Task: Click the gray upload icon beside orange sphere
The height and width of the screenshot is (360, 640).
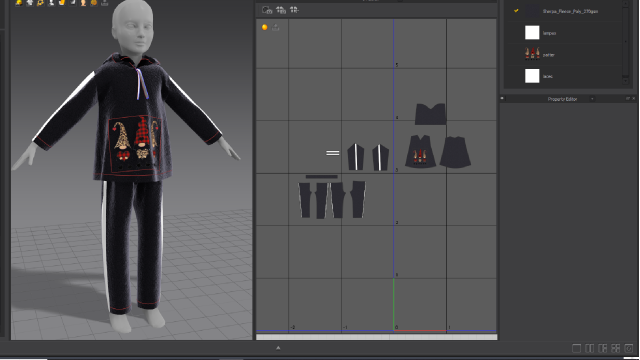Action: pyautogui.click(x=276, y=27)
